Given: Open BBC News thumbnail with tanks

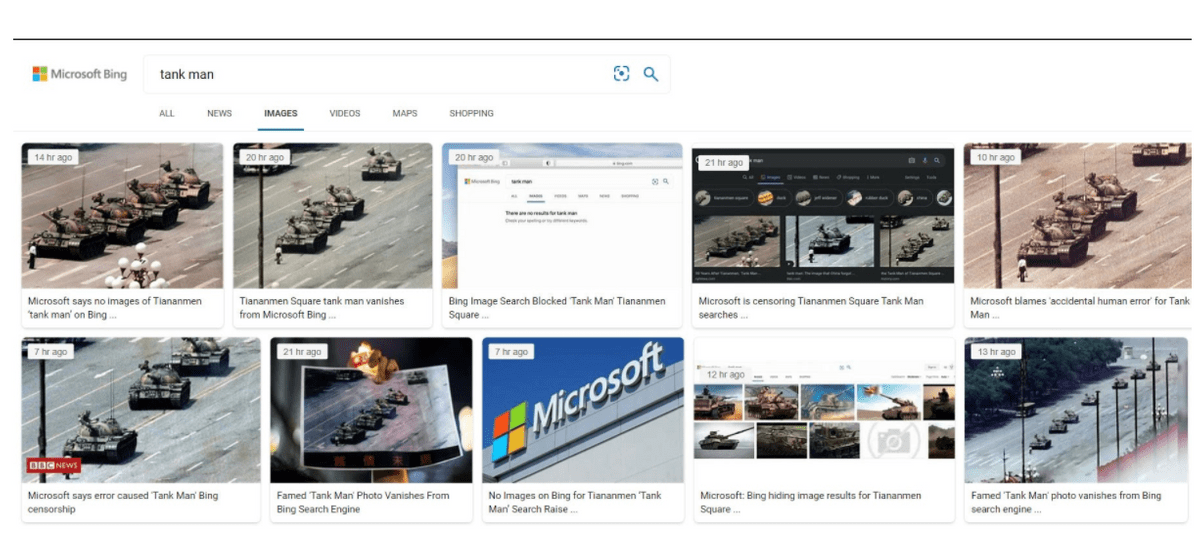Looking at the screenshot, I should [x=141, y=410].
